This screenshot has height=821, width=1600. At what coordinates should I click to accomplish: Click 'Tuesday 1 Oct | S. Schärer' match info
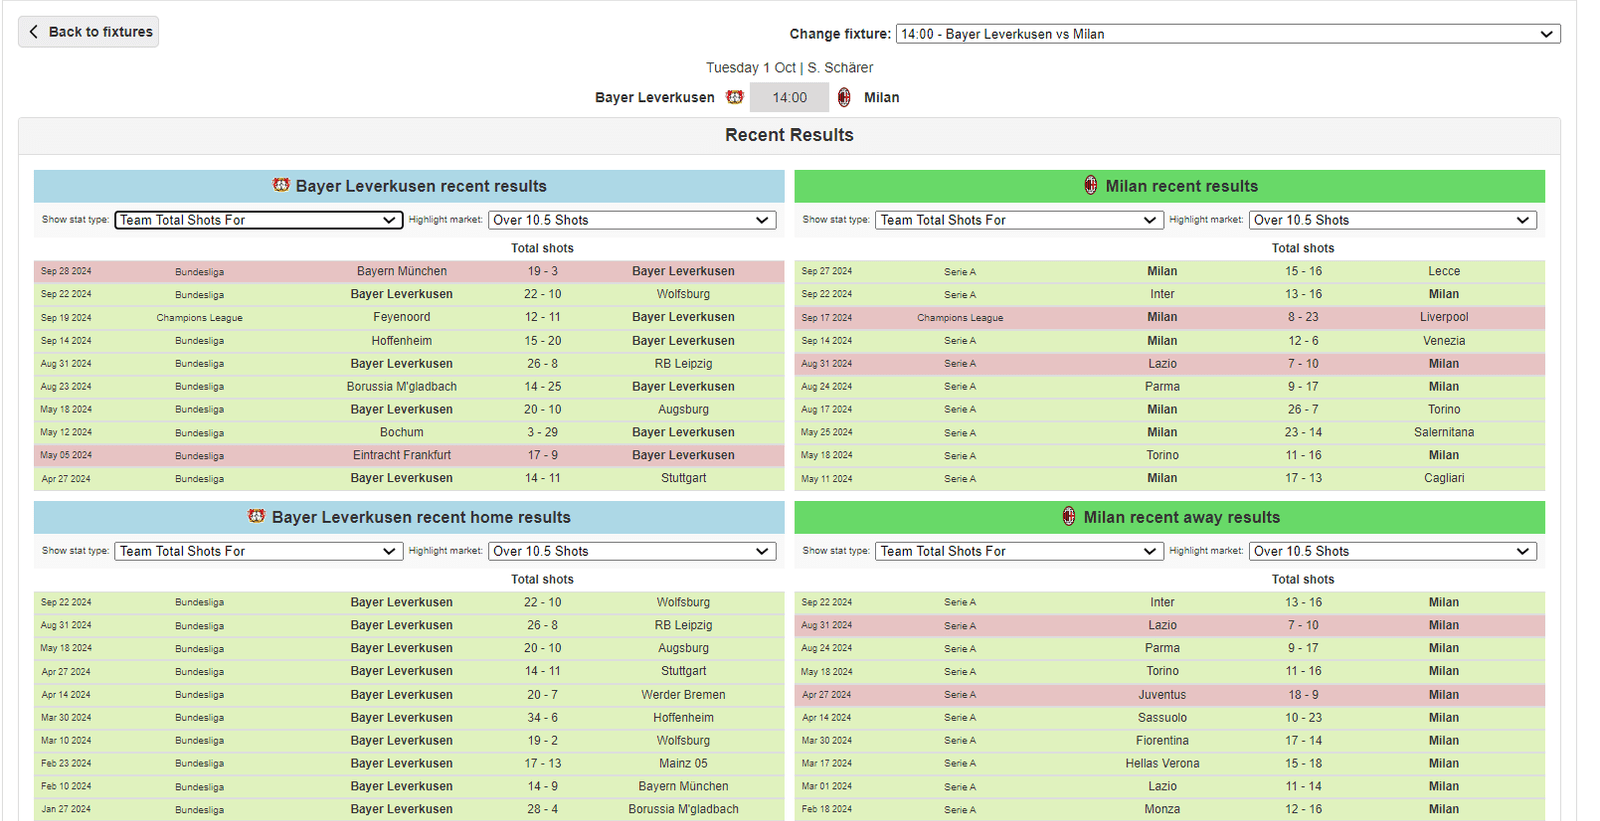789,67
